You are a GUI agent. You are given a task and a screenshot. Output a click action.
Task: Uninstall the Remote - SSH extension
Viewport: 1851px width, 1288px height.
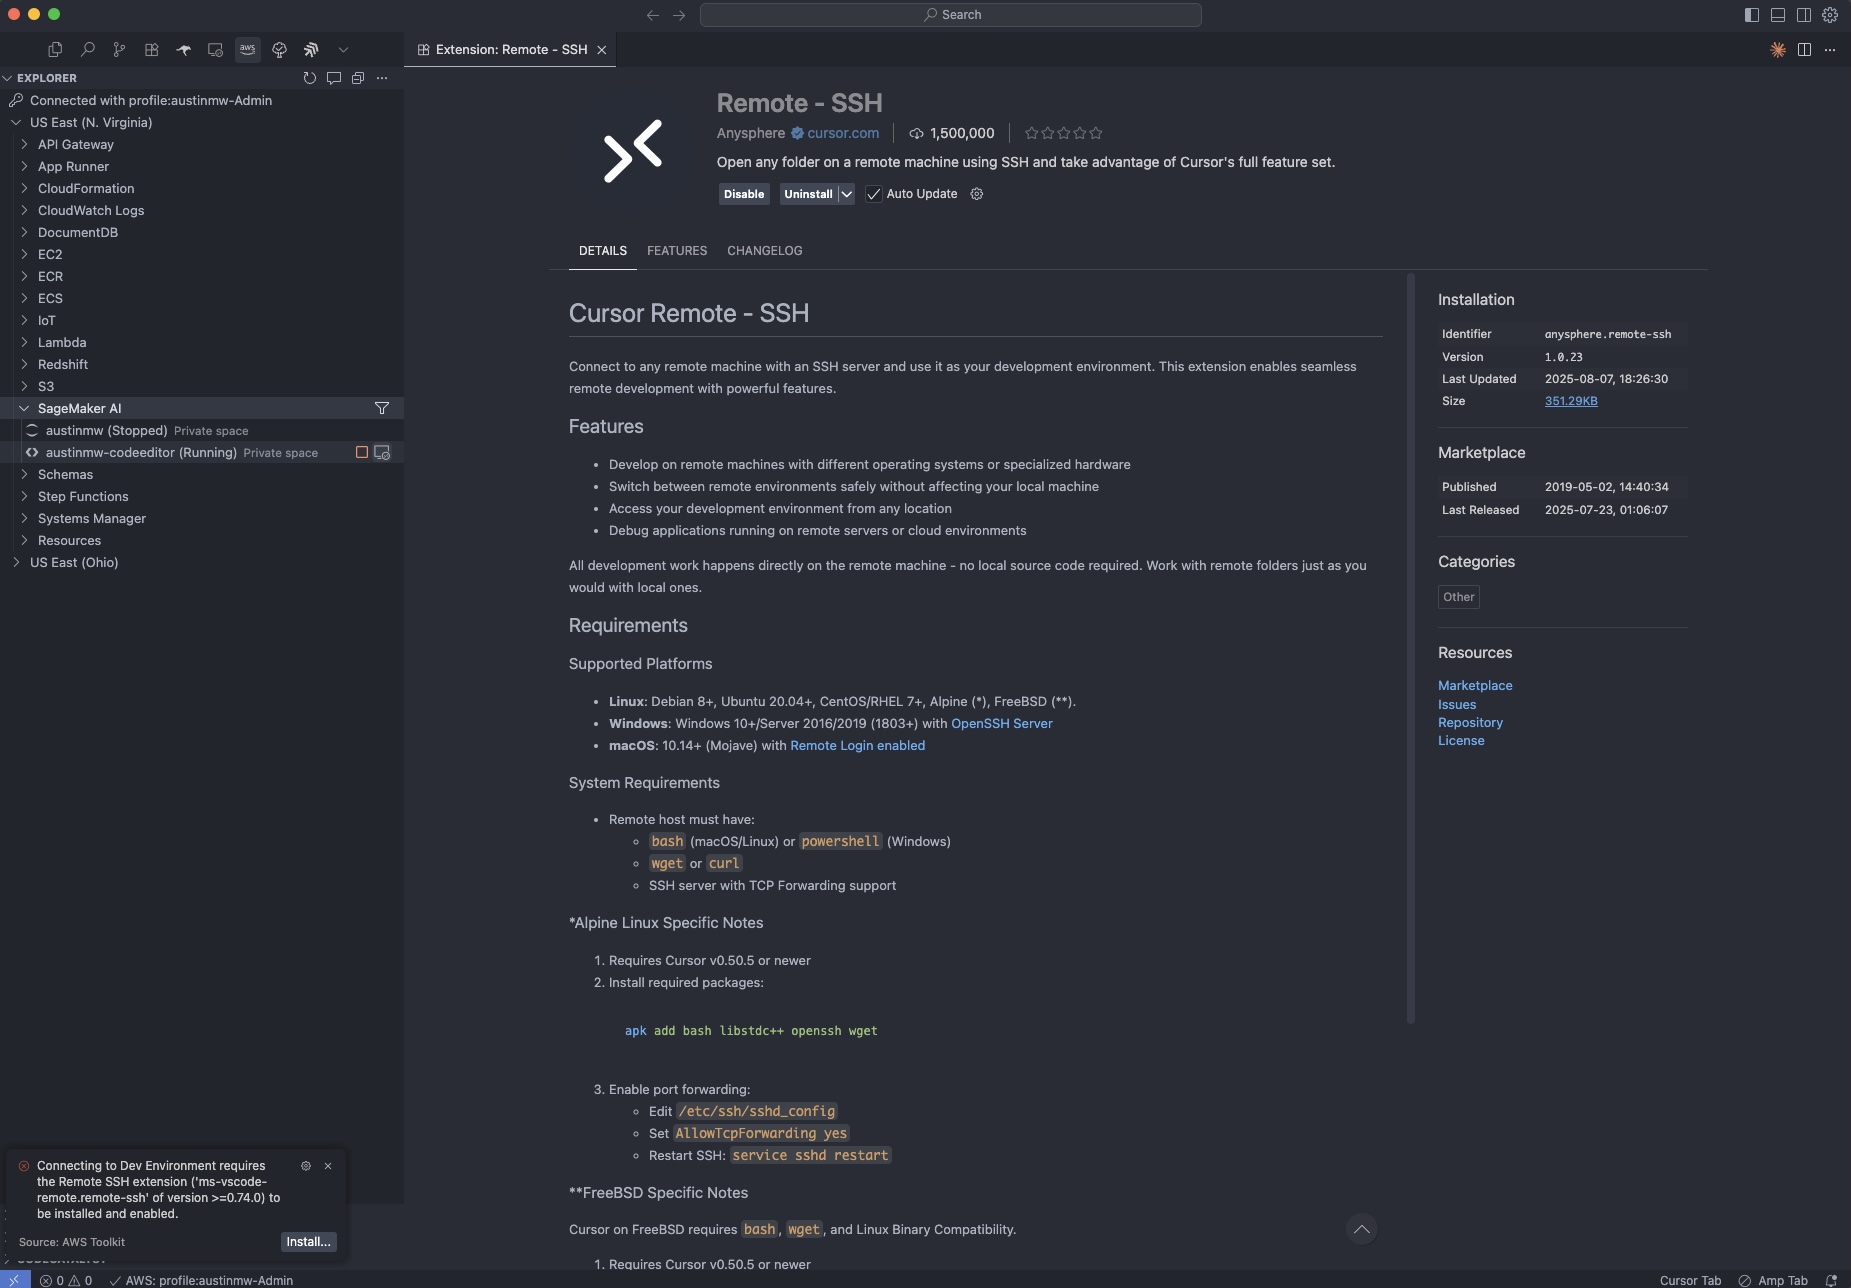(x=808, y=194)
